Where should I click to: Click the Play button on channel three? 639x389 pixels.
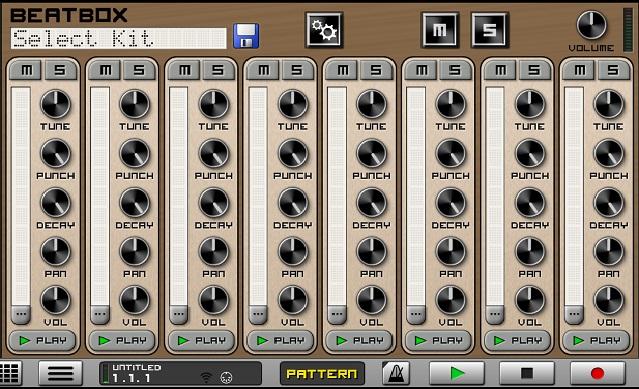tap(201, 341)
